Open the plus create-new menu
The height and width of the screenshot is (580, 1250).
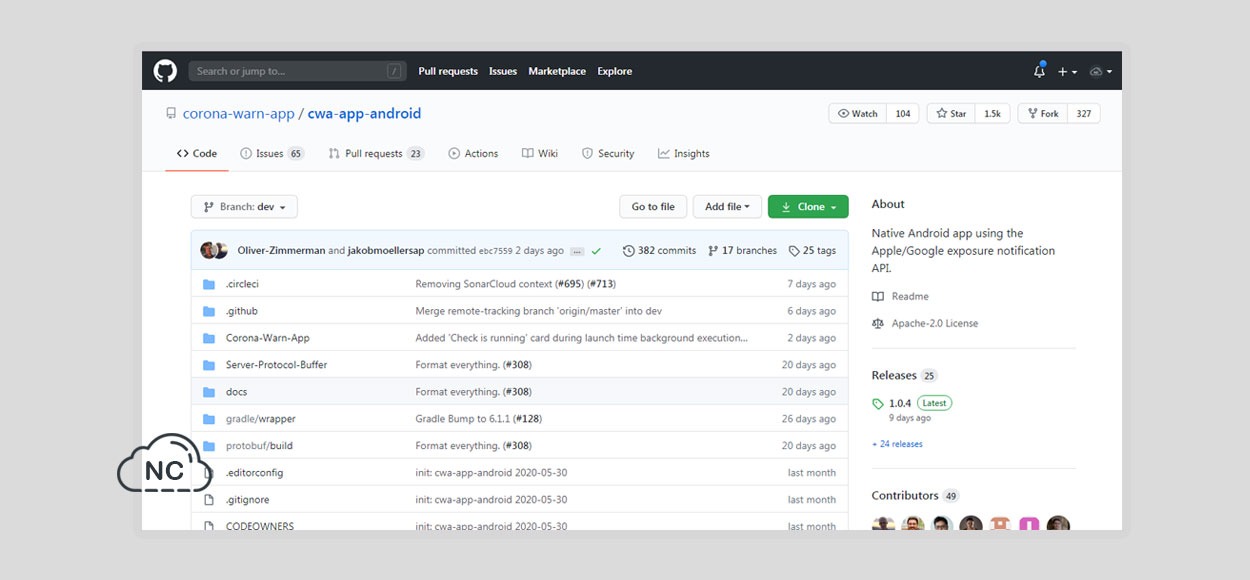click(1068, 72)
